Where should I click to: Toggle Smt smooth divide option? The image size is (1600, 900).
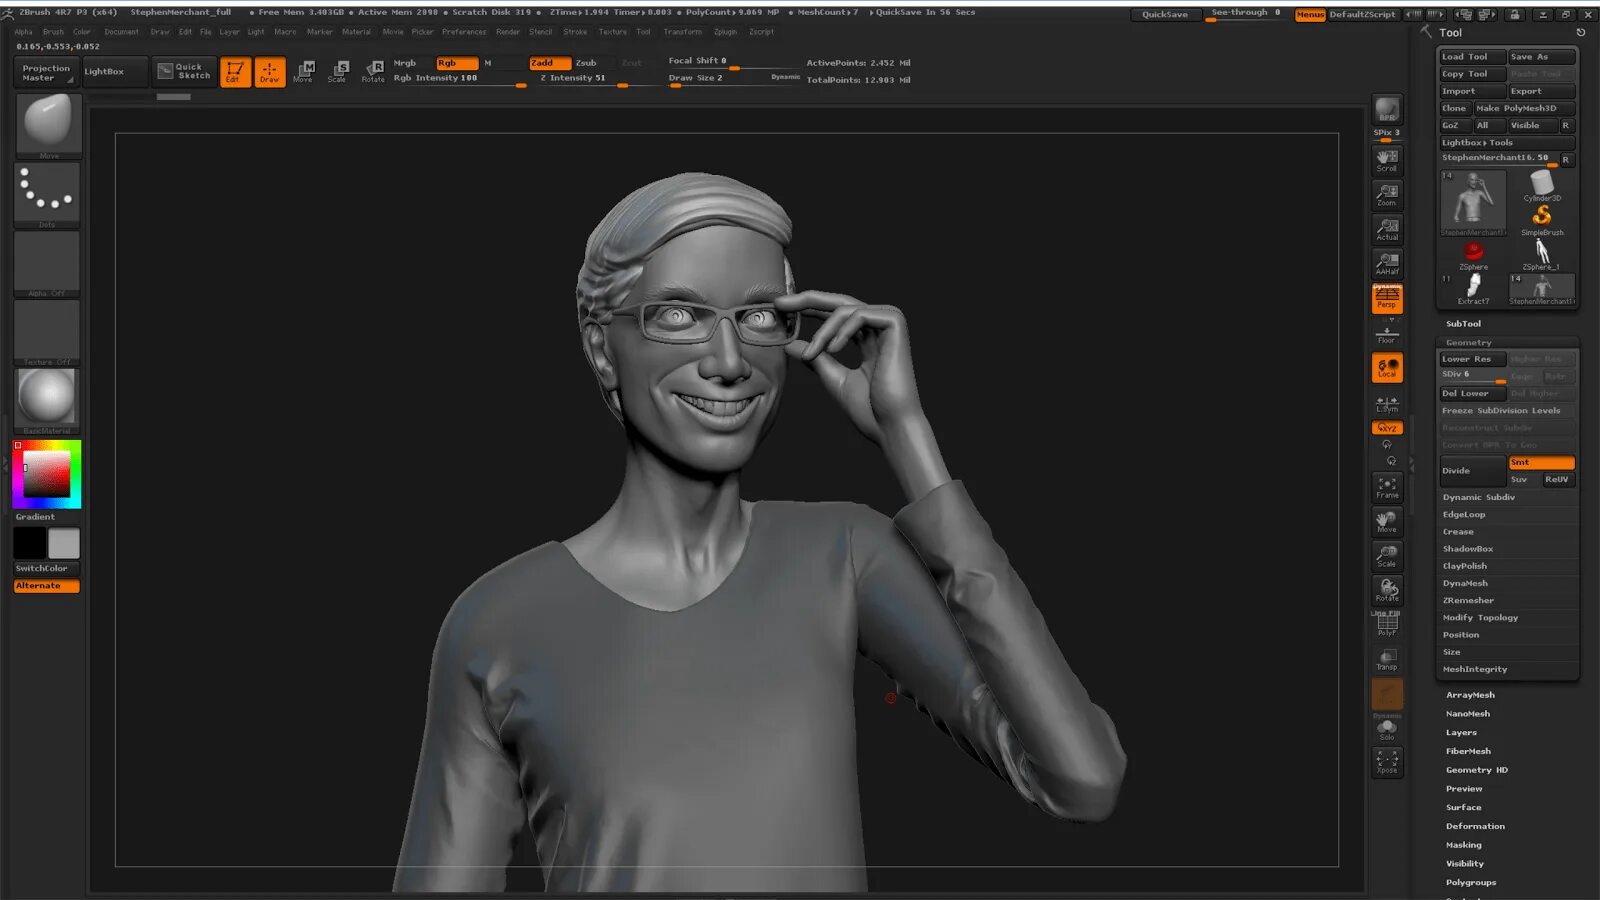click(1541, 462)
